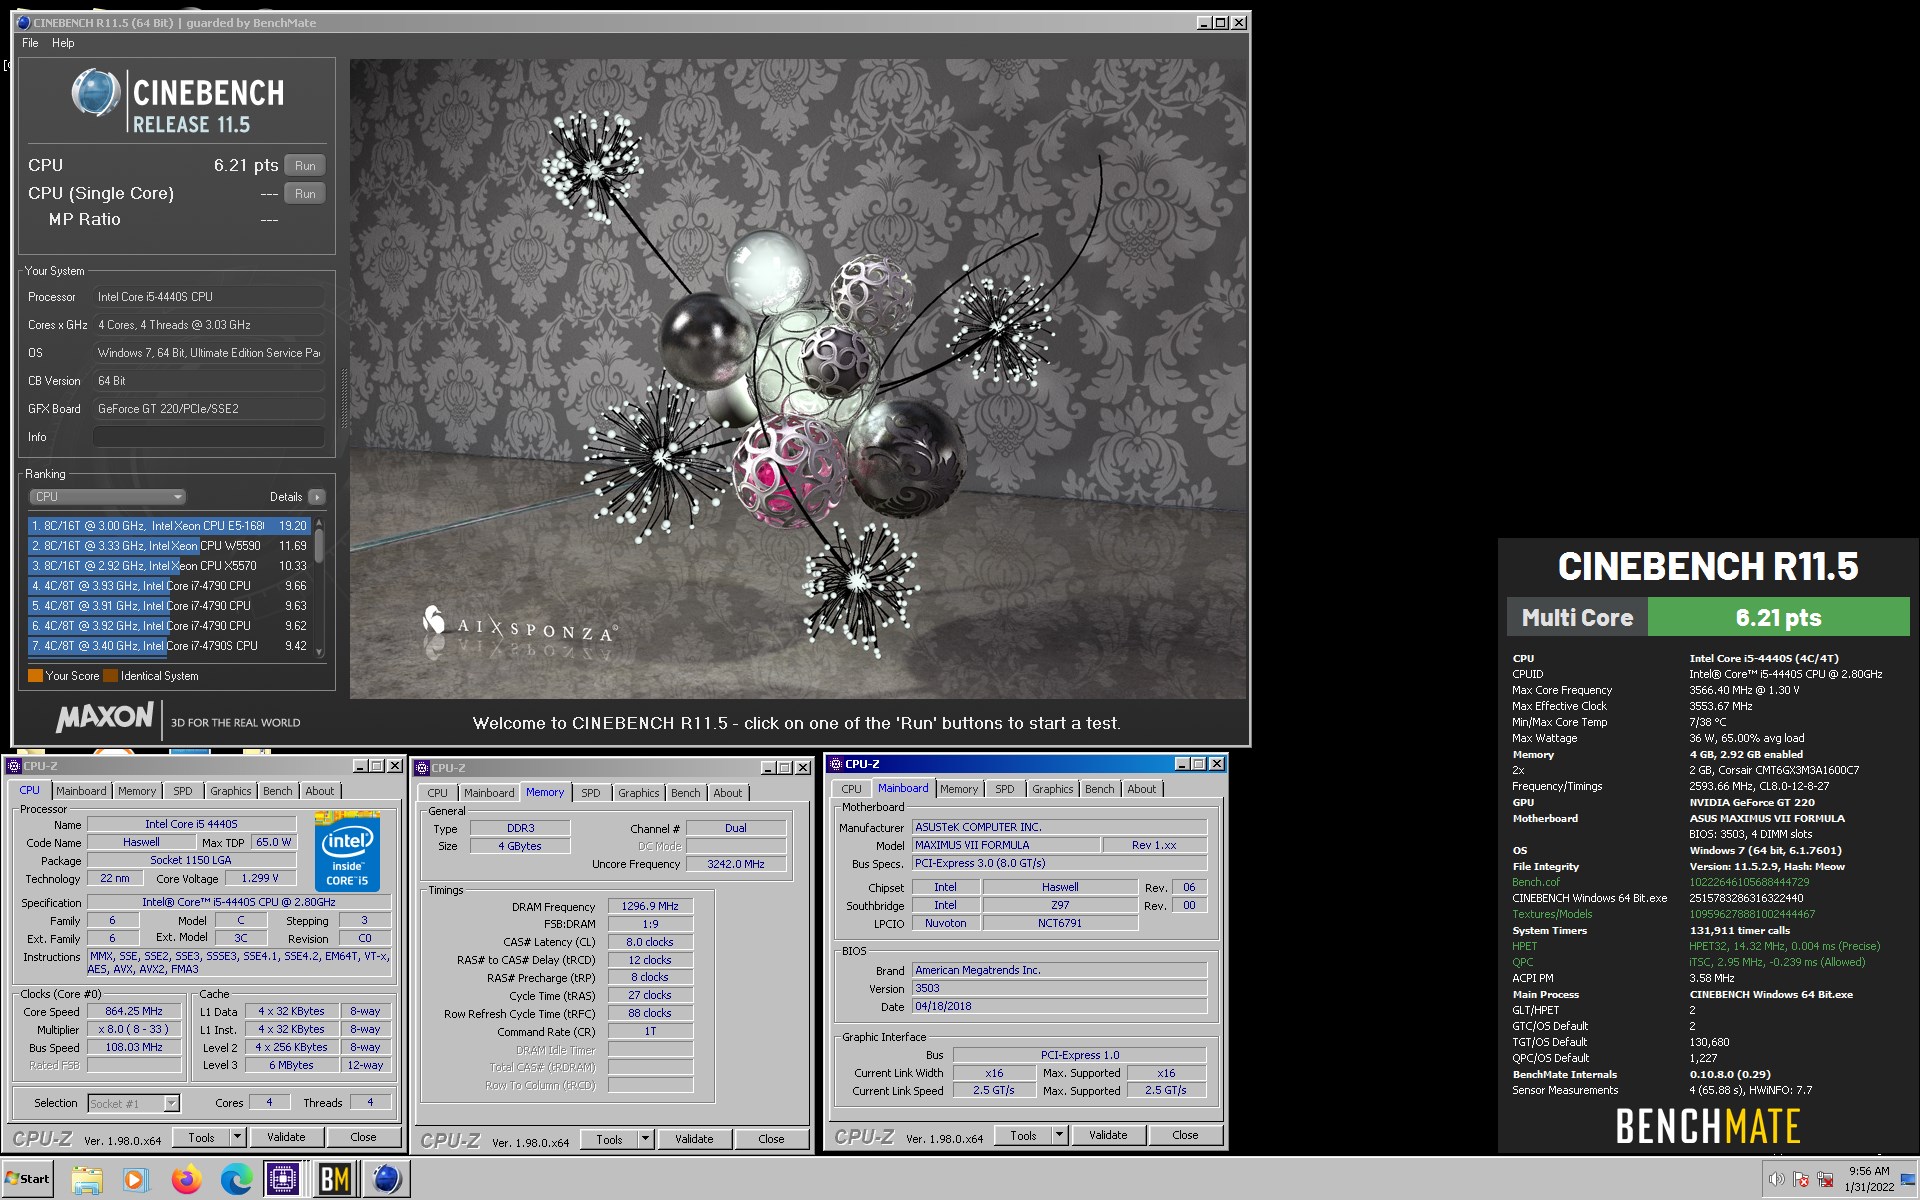Expand Tools dropdown arrow in Memory CPU-Z window
The image size is (1920, 1200).
645,1139
